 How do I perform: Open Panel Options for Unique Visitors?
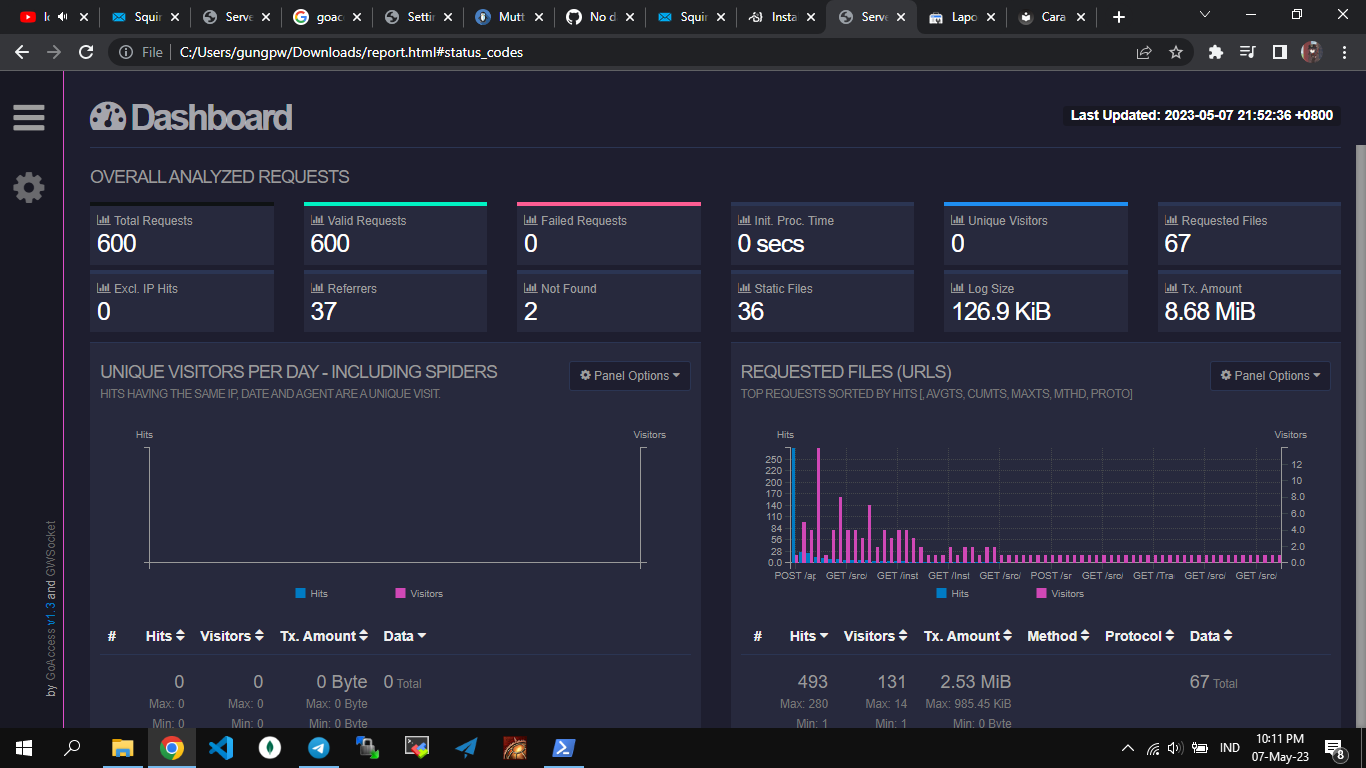(x=630, y=376)
